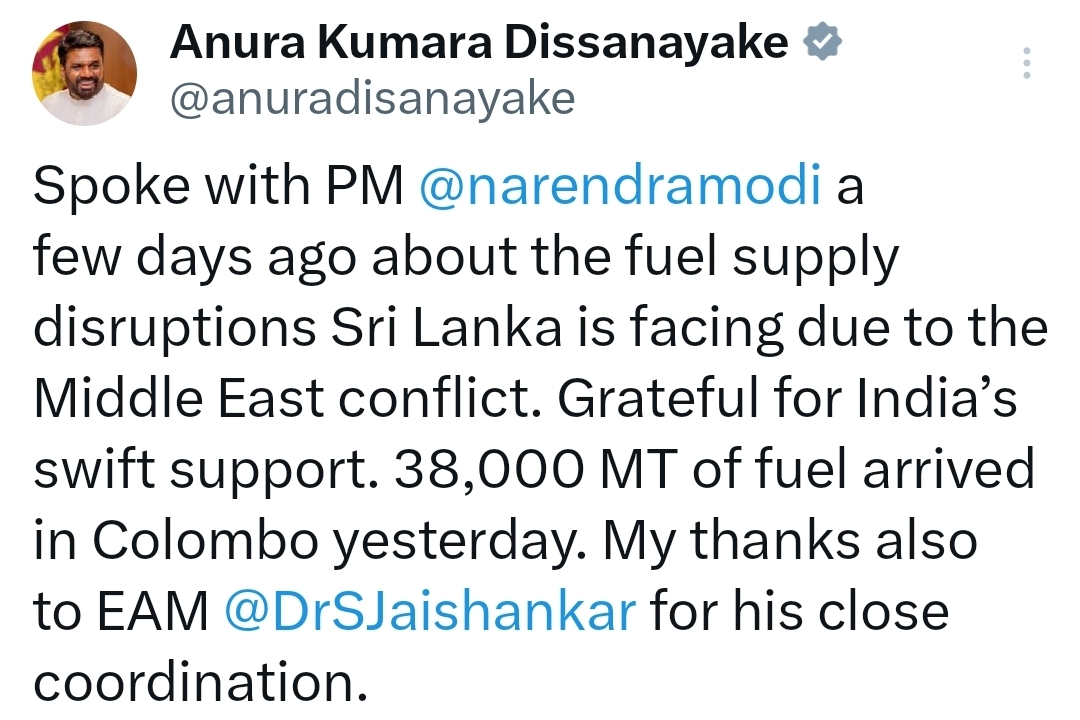Open the more options icon beside the tweet
The height and width of the screenshot is (720, 1080).
tap(1026, 62)
